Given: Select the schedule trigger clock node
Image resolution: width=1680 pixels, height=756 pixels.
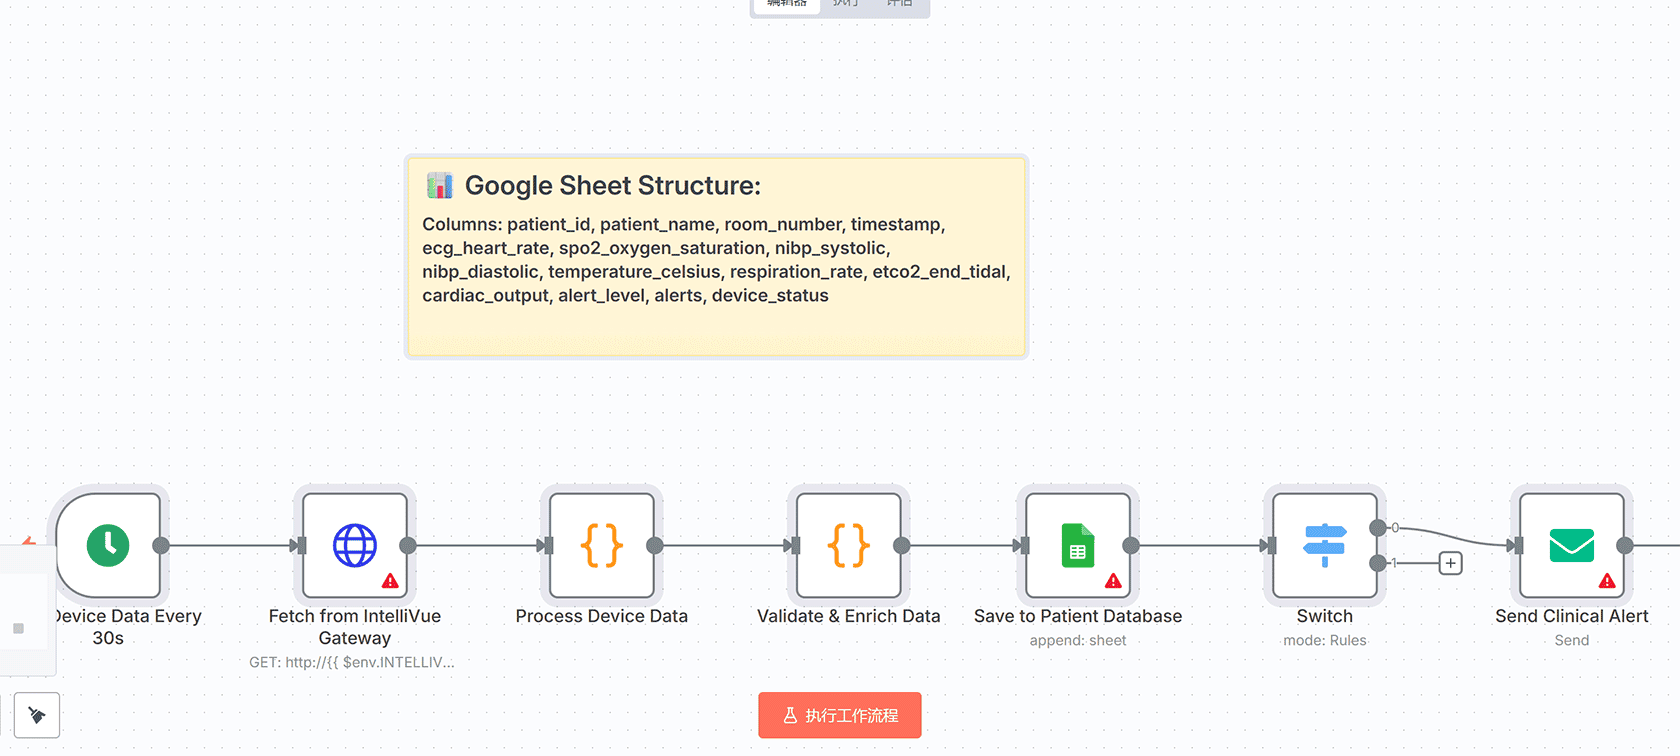Looking at the screenshot, I should tap(108, 545).
